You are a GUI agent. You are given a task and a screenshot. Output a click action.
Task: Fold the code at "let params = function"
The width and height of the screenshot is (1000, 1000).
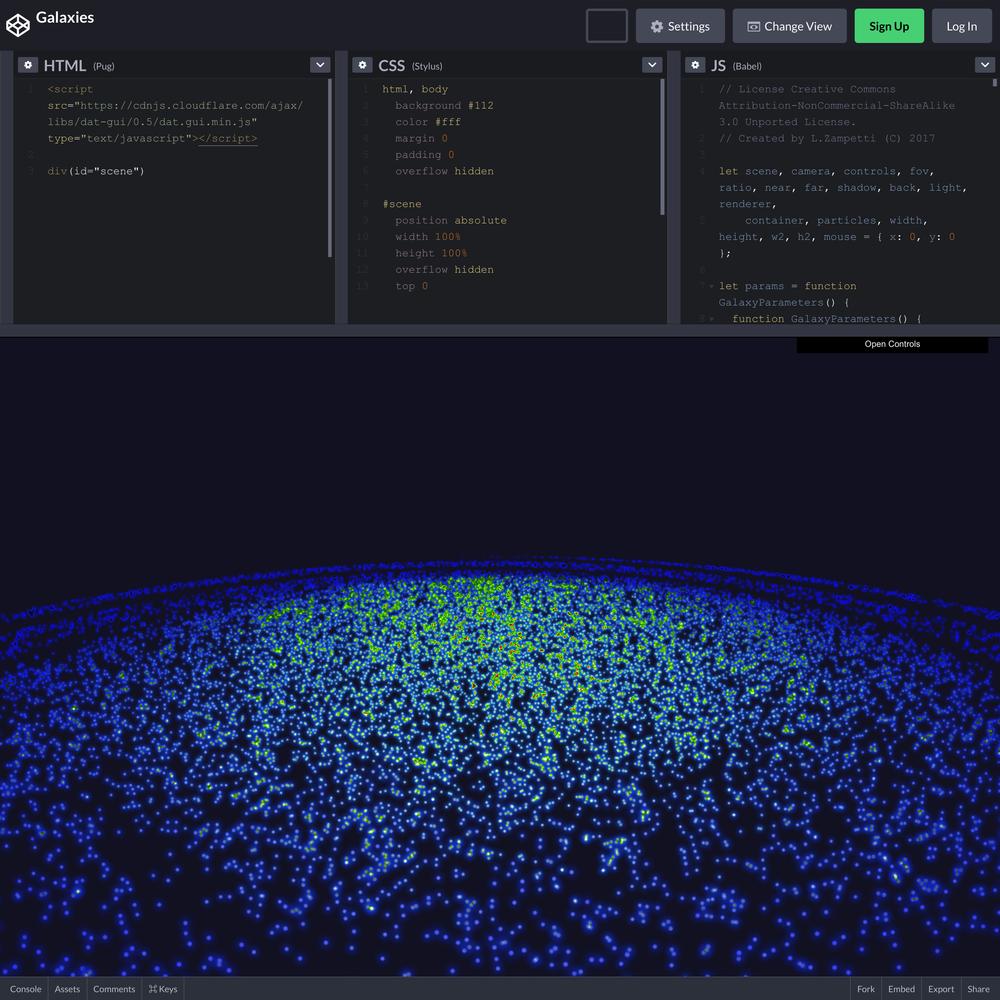pos(710,286)
